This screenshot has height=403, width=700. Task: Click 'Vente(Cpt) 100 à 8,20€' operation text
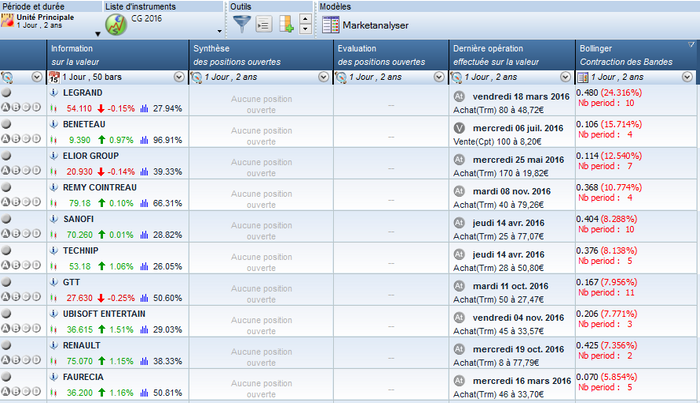point(497,142)
